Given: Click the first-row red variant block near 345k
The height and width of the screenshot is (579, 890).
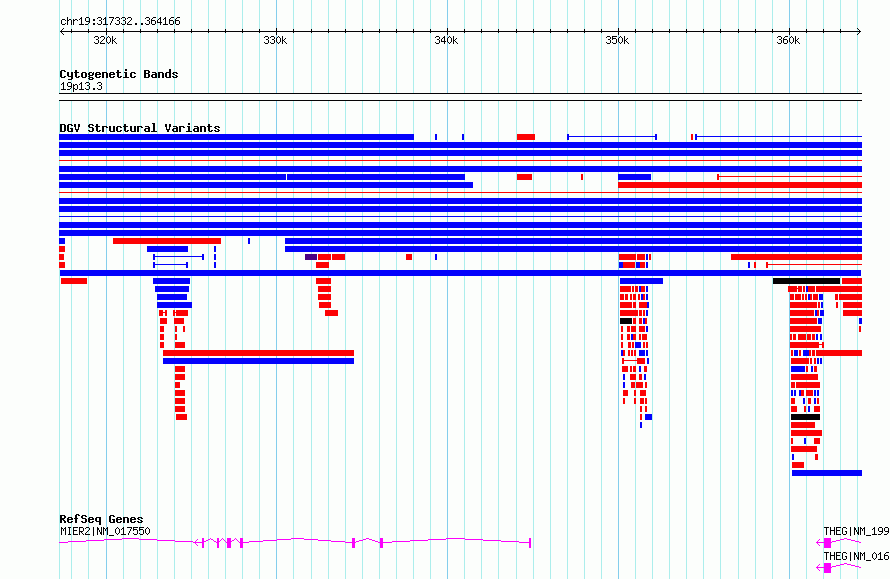Looking at the screenshot, I should click(526, 137).
